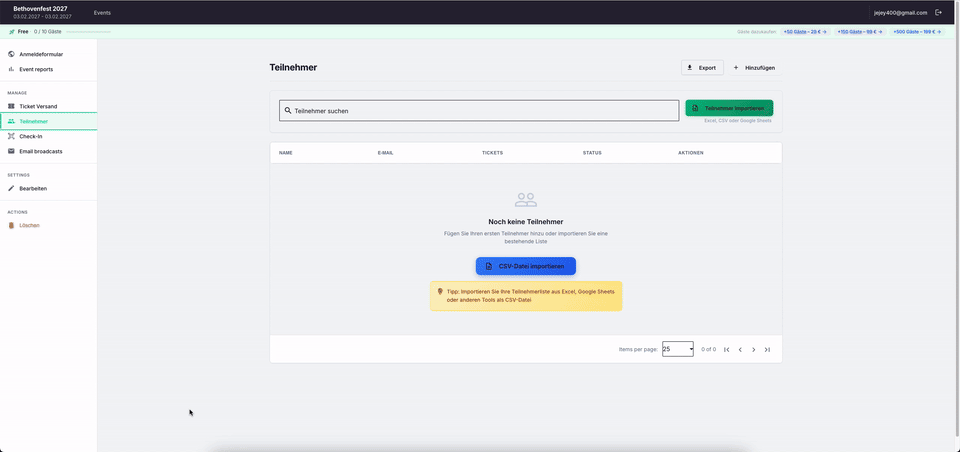Click the Export button
This screenshot has height=452, width=960.
click(702, 67)
